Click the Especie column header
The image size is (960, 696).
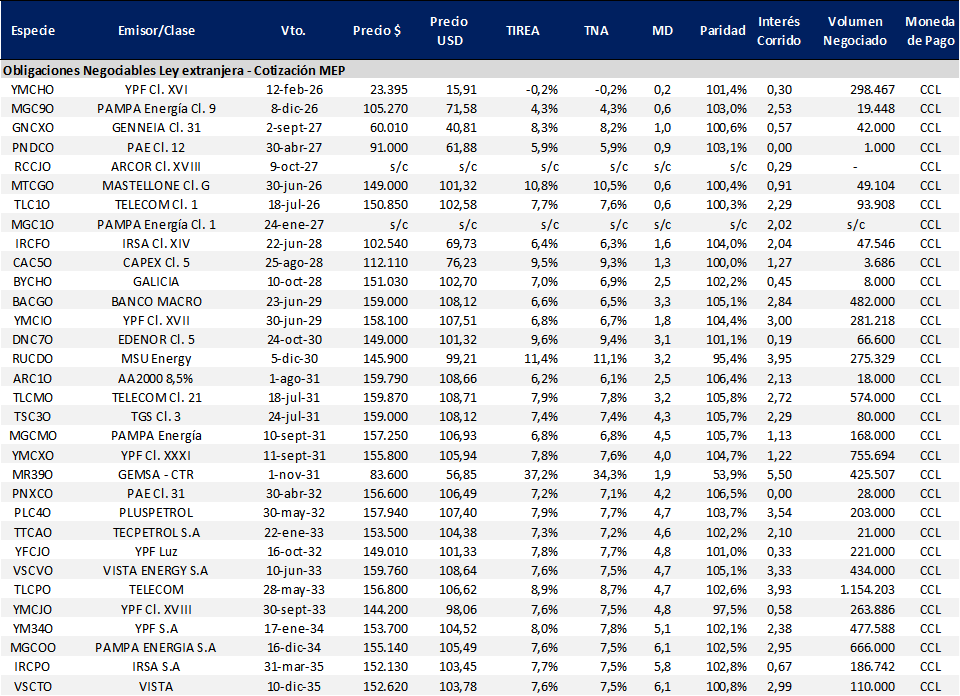pyautogui.click(x=32, y=30)
